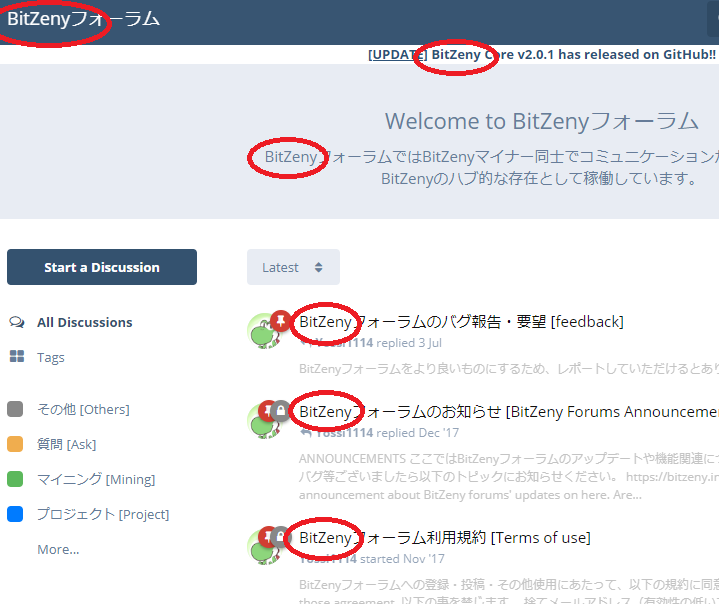719x604 pixels.
Task: Start a Discussion
Action: 102,267
